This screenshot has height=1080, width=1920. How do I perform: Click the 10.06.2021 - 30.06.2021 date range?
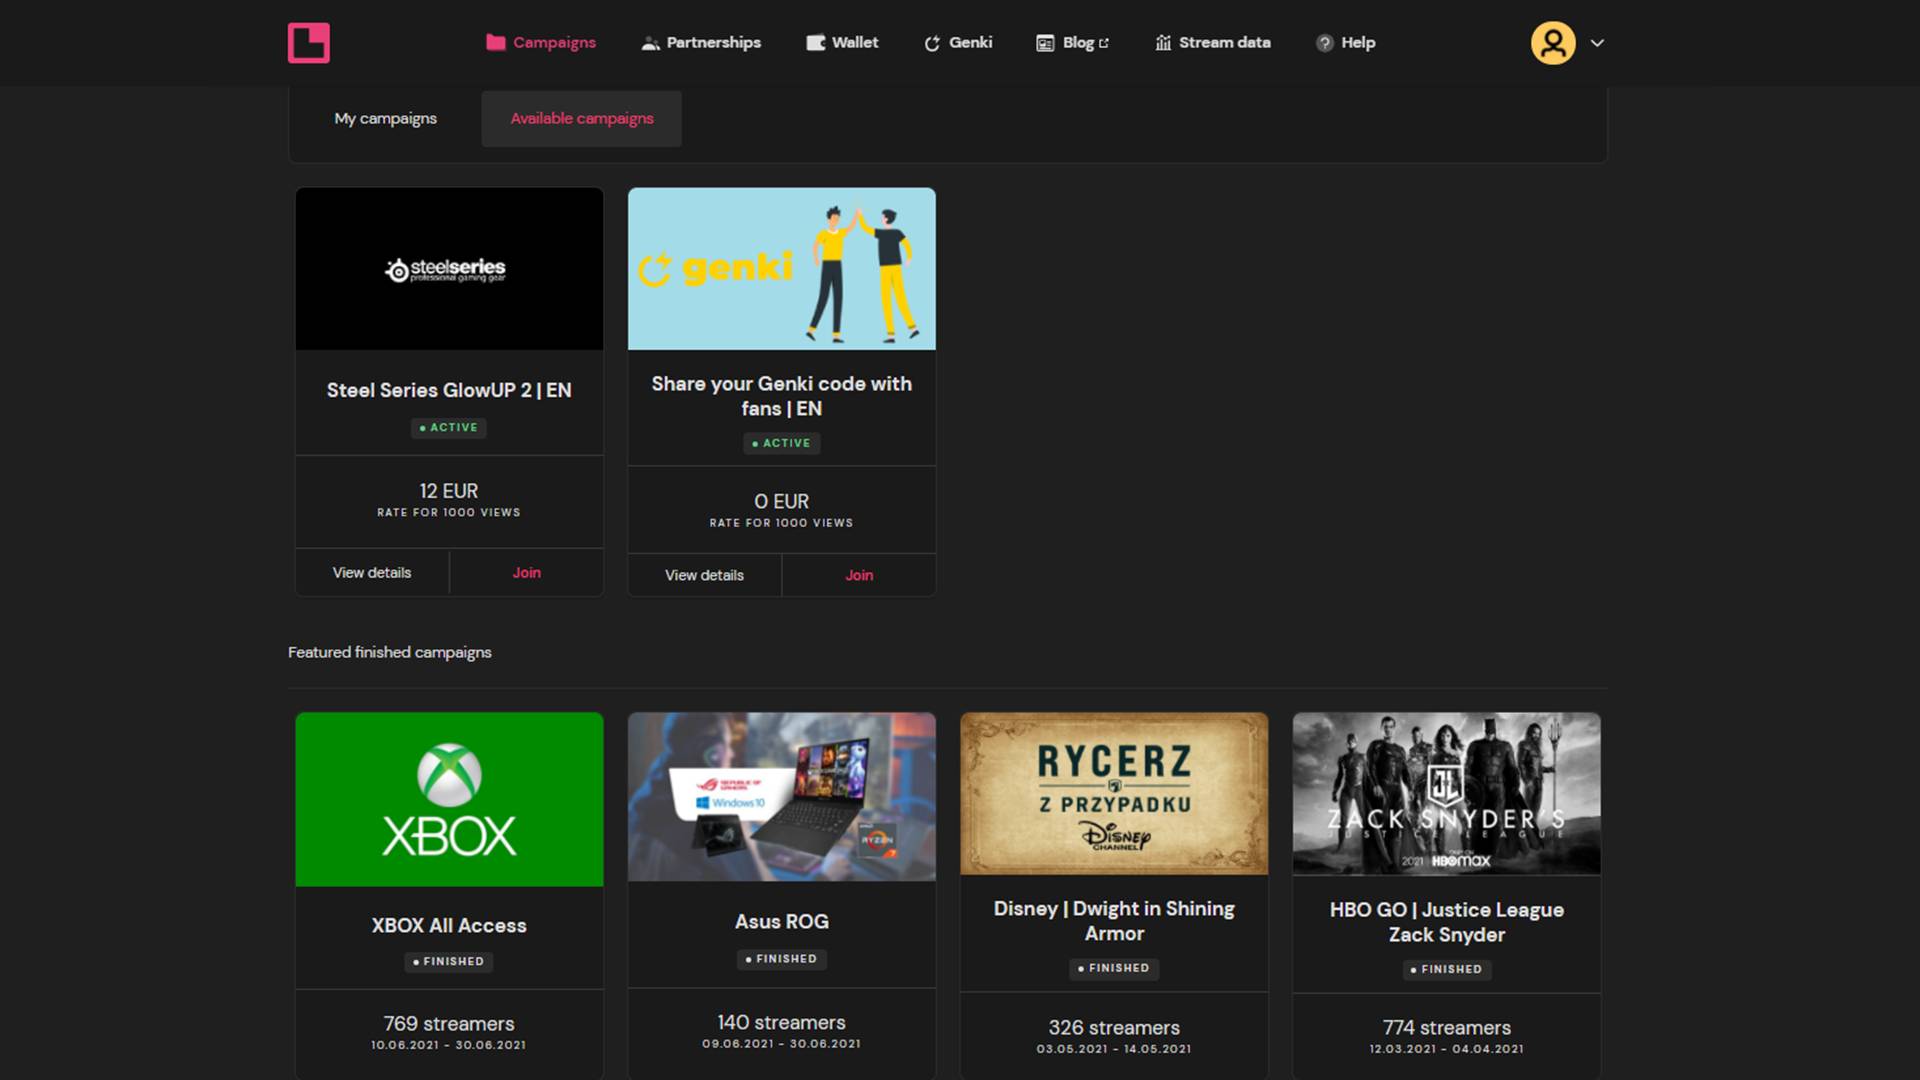pos(449,1045)
